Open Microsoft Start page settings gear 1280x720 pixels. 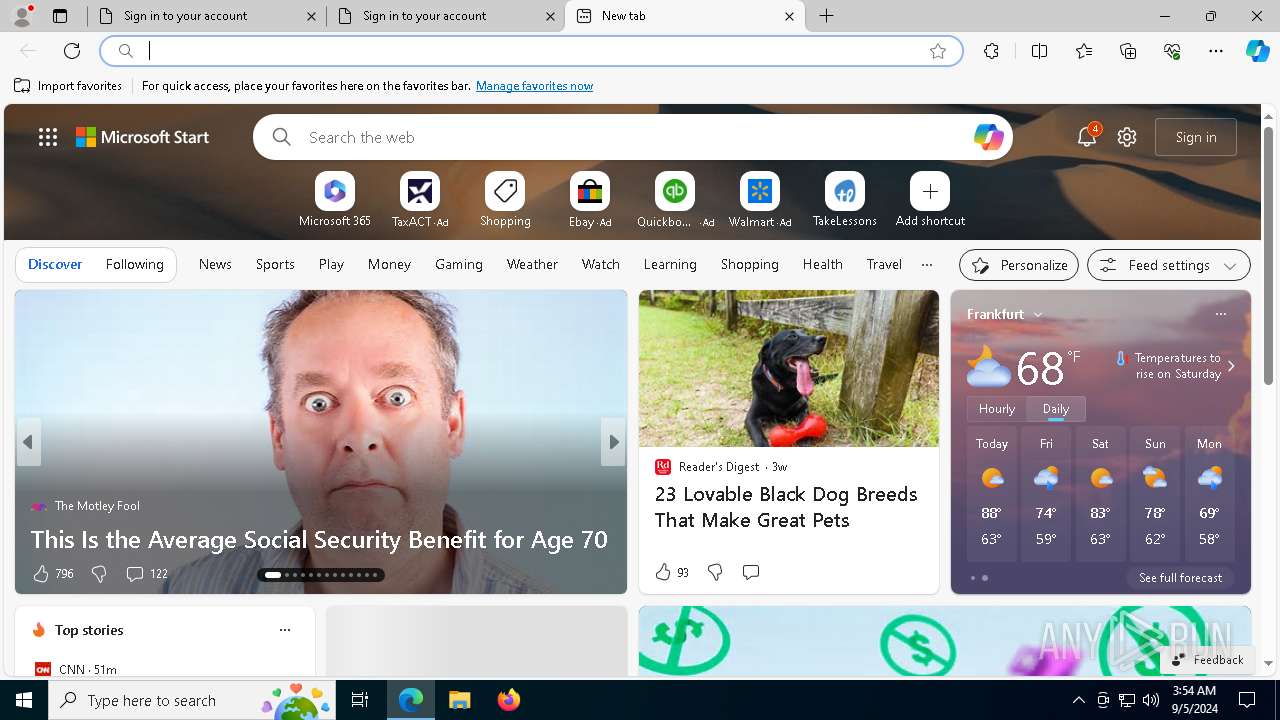(x=1127, y=137)
